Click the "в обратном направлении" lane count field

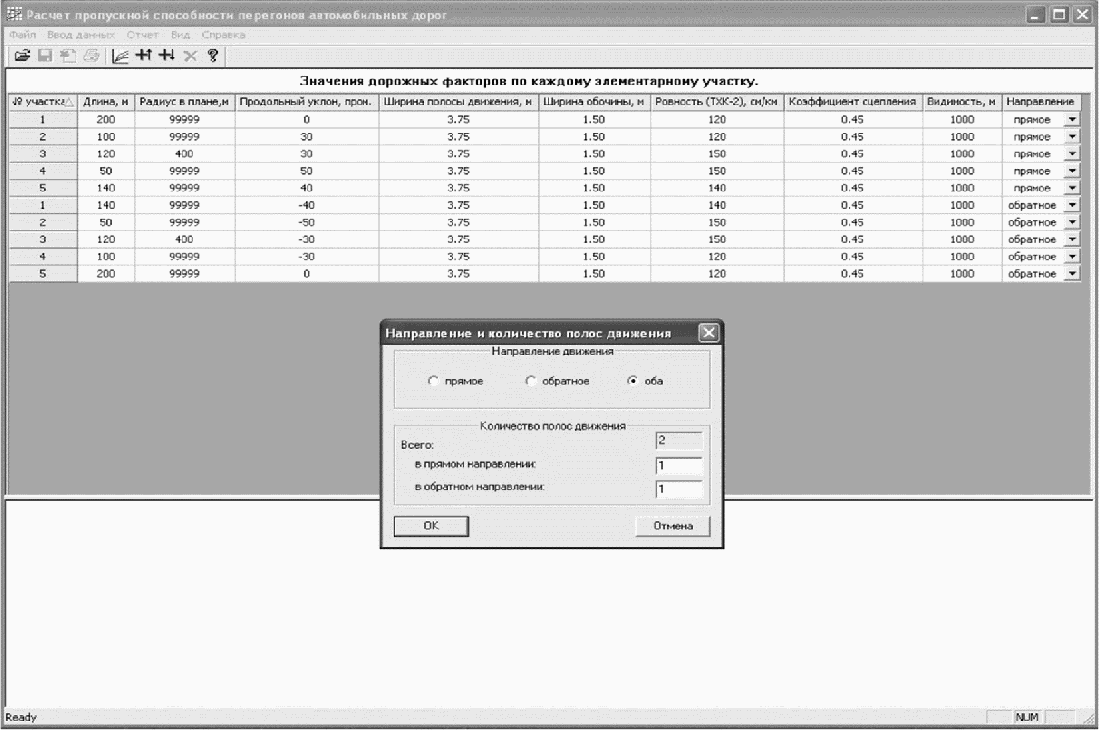[x=679, y=489]
